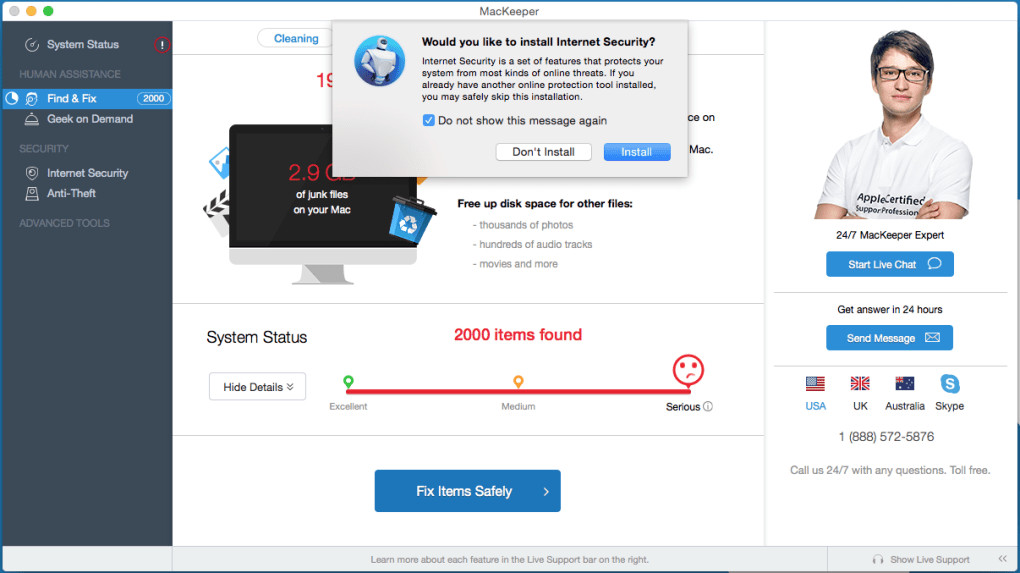
Task: Click the Send Message button
Action: [889, 338]
